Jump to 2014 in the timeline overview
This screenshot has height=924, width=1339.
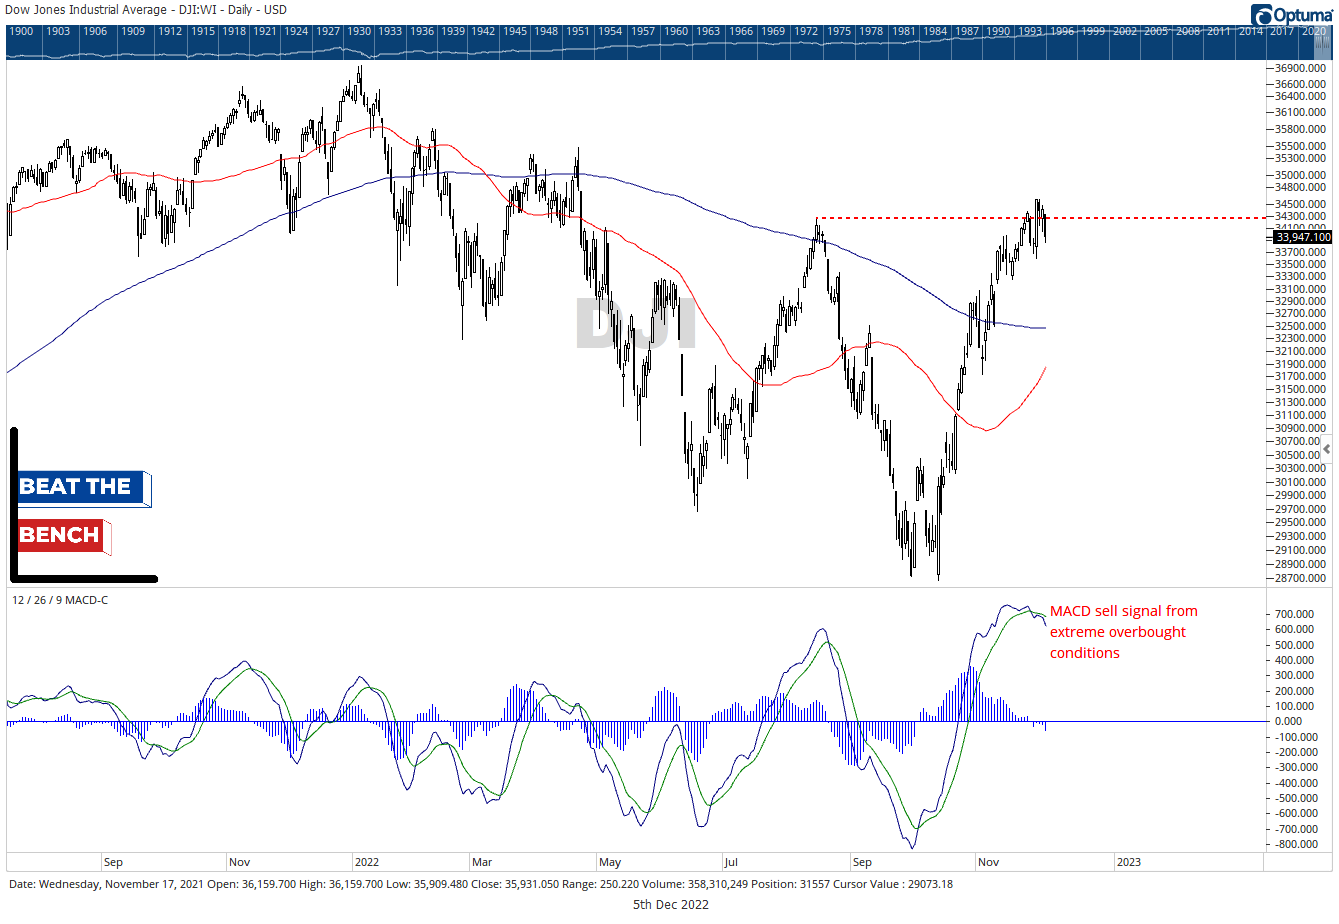point(1251,31)
